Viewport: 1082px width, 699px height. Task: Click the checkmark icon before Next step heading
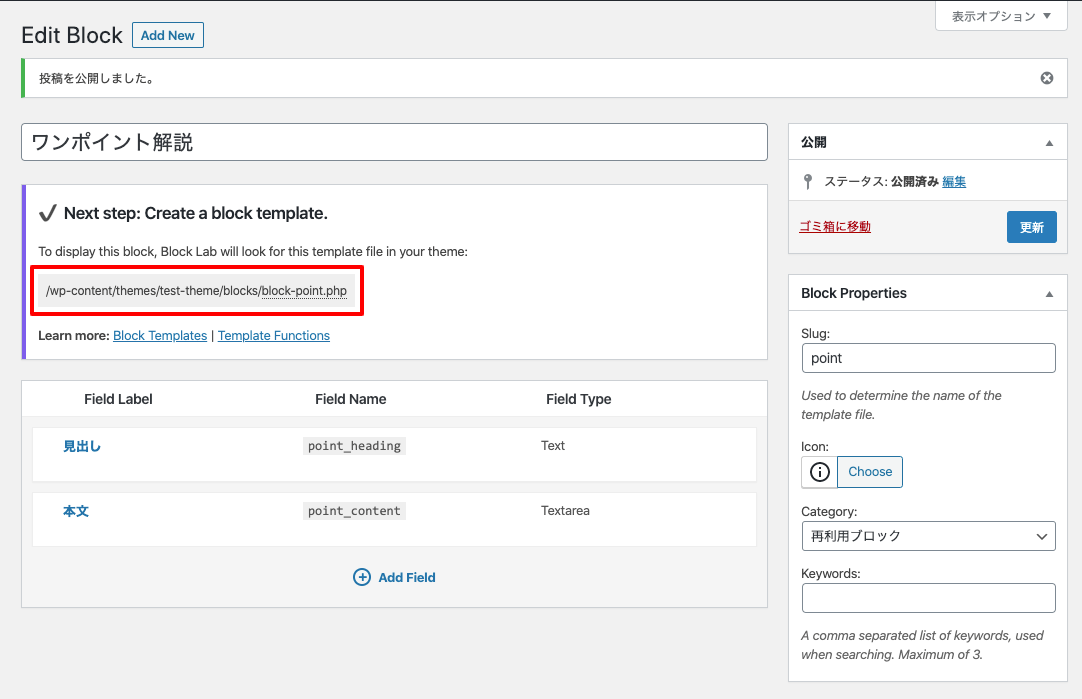[x=50, y=212]
